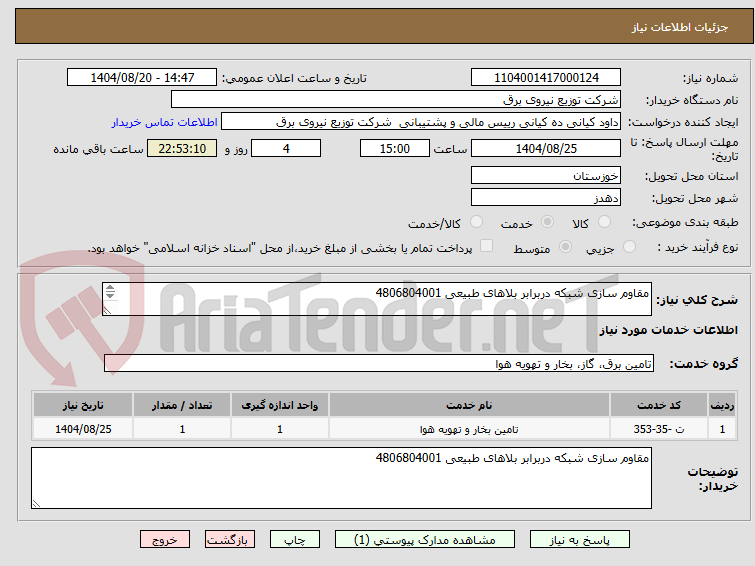The height and width of the screenshot is (566, 755).
Task: Select the 'خدمت' radio button
Action: point(547,222)
